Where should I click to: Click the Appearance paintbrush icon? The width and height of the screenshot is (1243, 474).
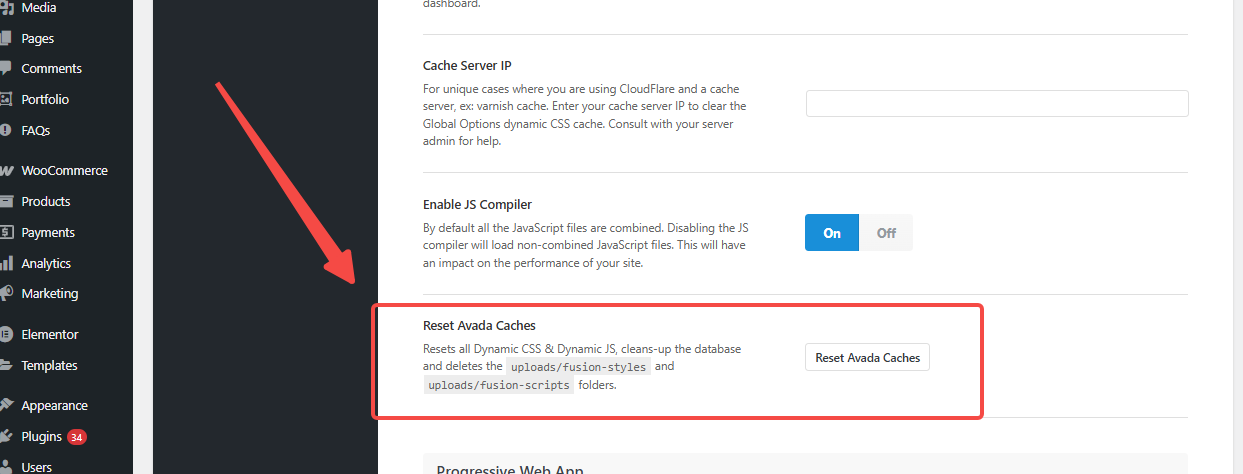coord(6,406)
